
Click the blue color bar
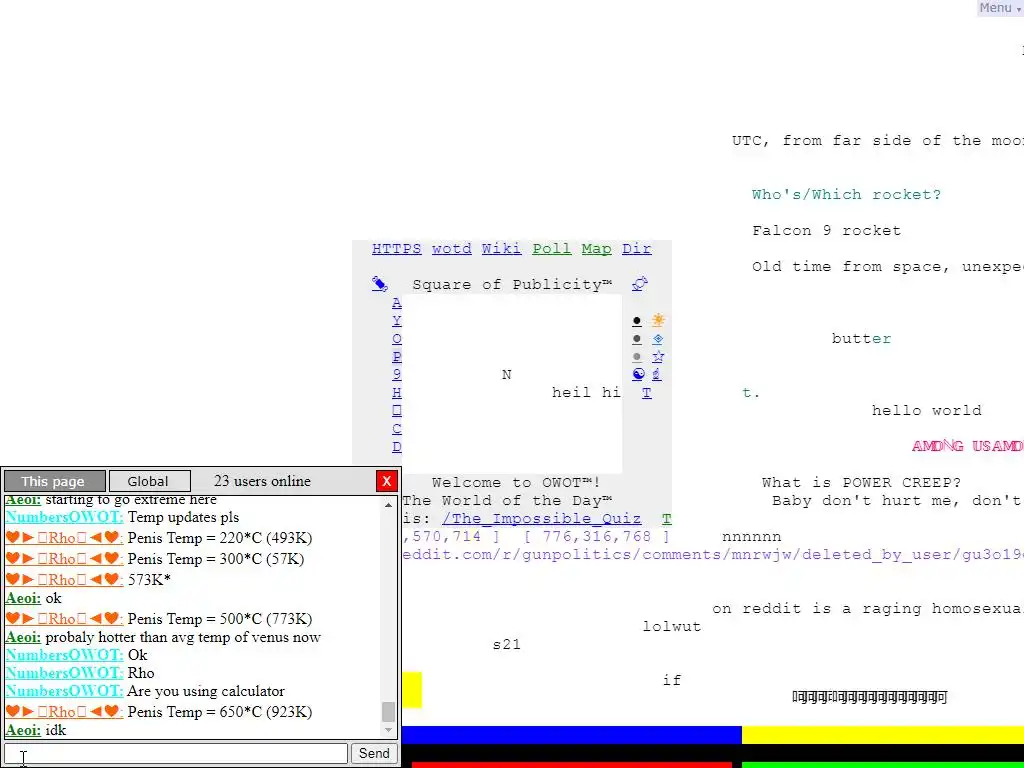(571, 735)
